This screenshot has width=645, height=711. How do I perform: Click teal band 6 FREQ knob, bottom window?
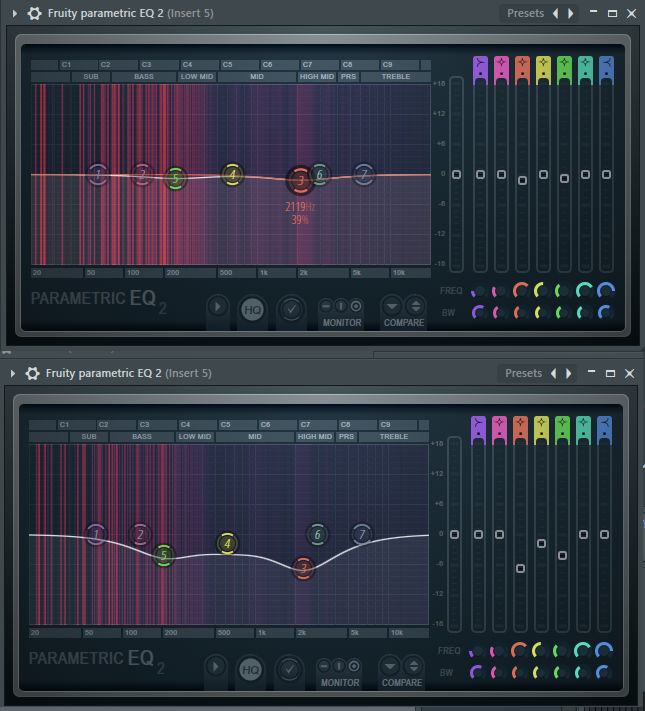(x=582, y=650)
